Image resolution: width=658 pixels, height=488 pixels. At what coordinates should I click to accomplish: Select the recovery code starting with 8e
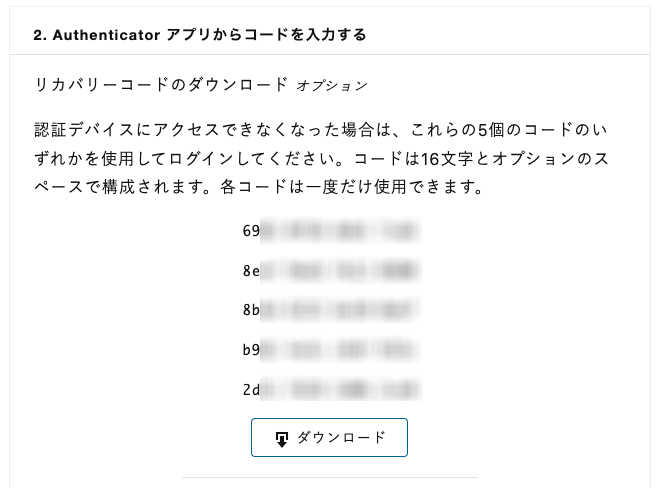coord(332,271)
